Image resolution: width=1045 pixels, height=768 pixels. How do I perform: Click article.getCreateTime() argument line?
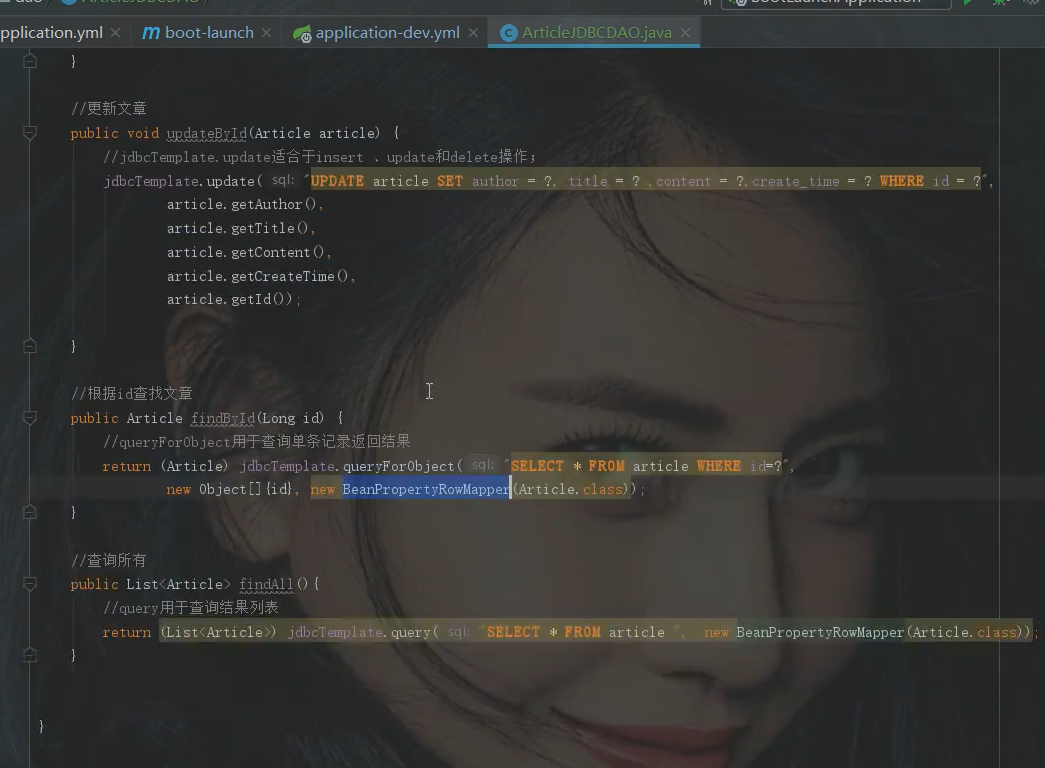coord(261,276)
